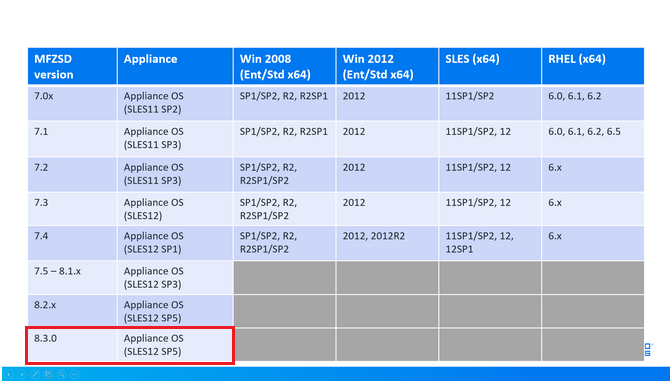Select '11SP1/SP2, 12, 12SP1' cell

coord(490,243)
